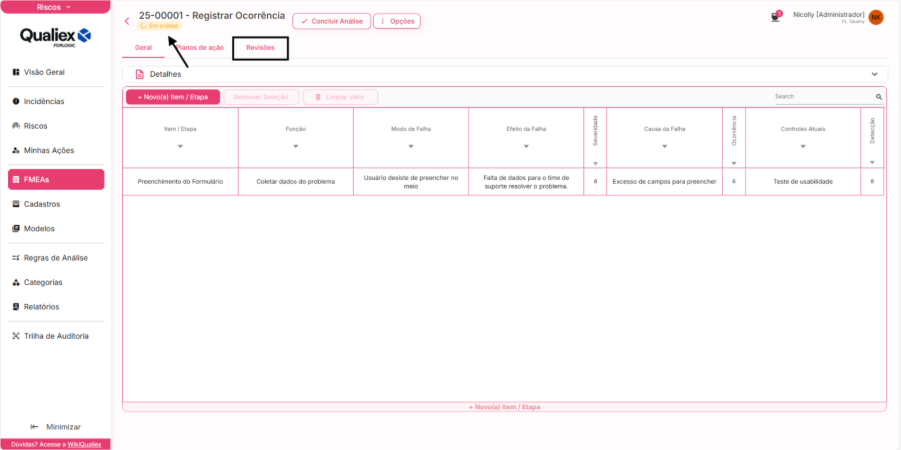Click the Search input field
The height and width of the screenshot is (450, 901).
822,97
